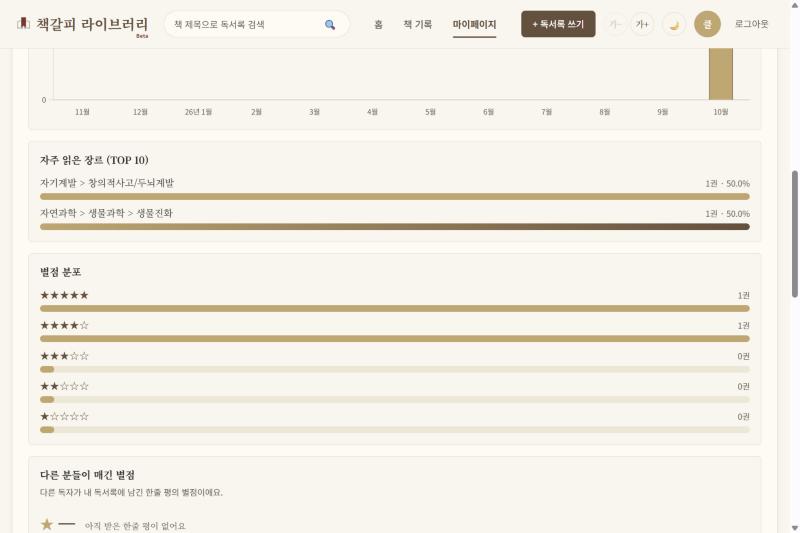Go to 홈 menu

pos(378,24)
